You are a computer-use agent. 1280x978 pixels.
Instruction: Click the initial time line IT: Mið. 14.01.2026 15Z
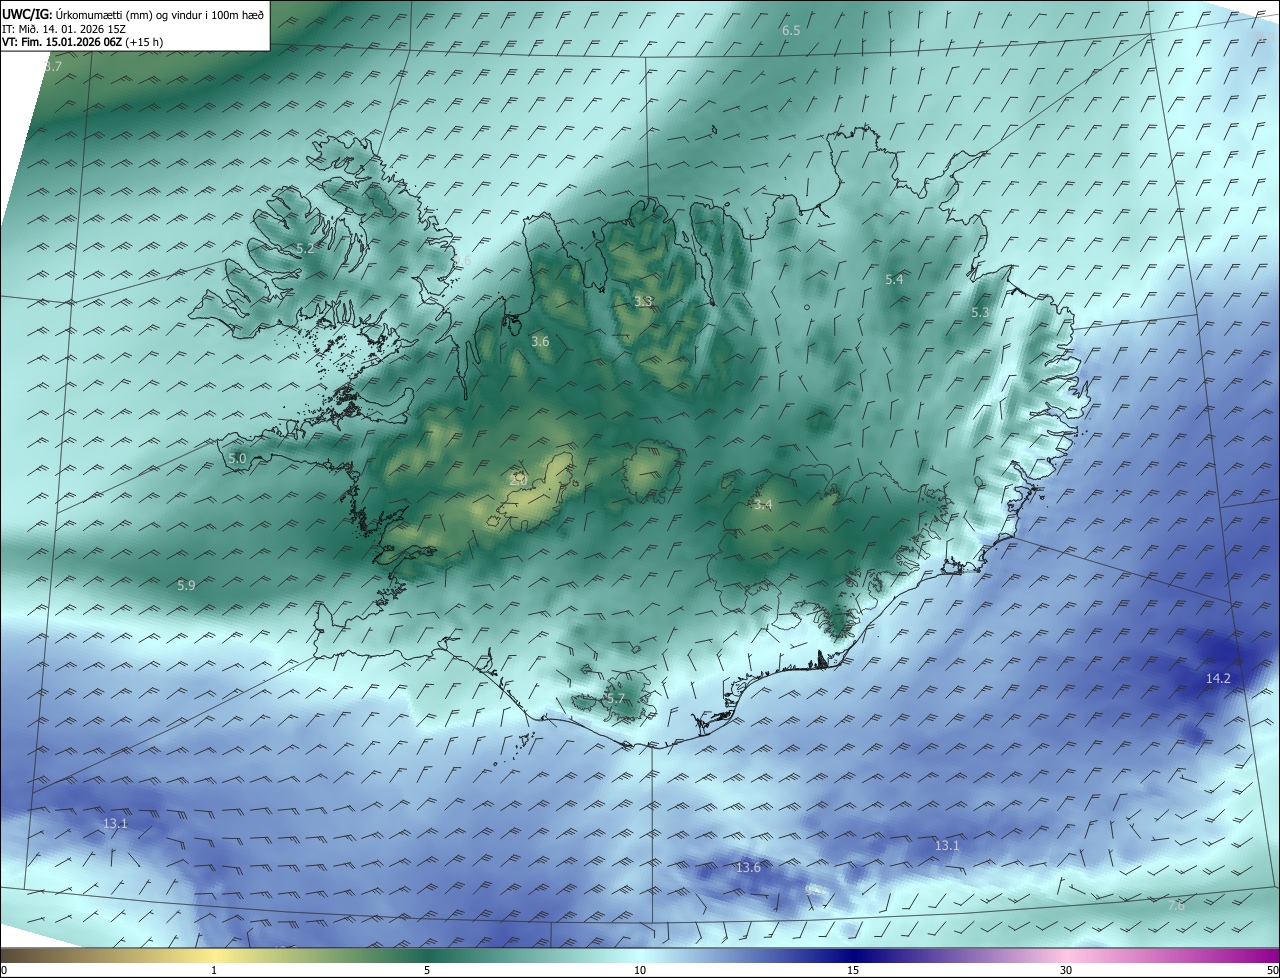click(x=64, y=28)
